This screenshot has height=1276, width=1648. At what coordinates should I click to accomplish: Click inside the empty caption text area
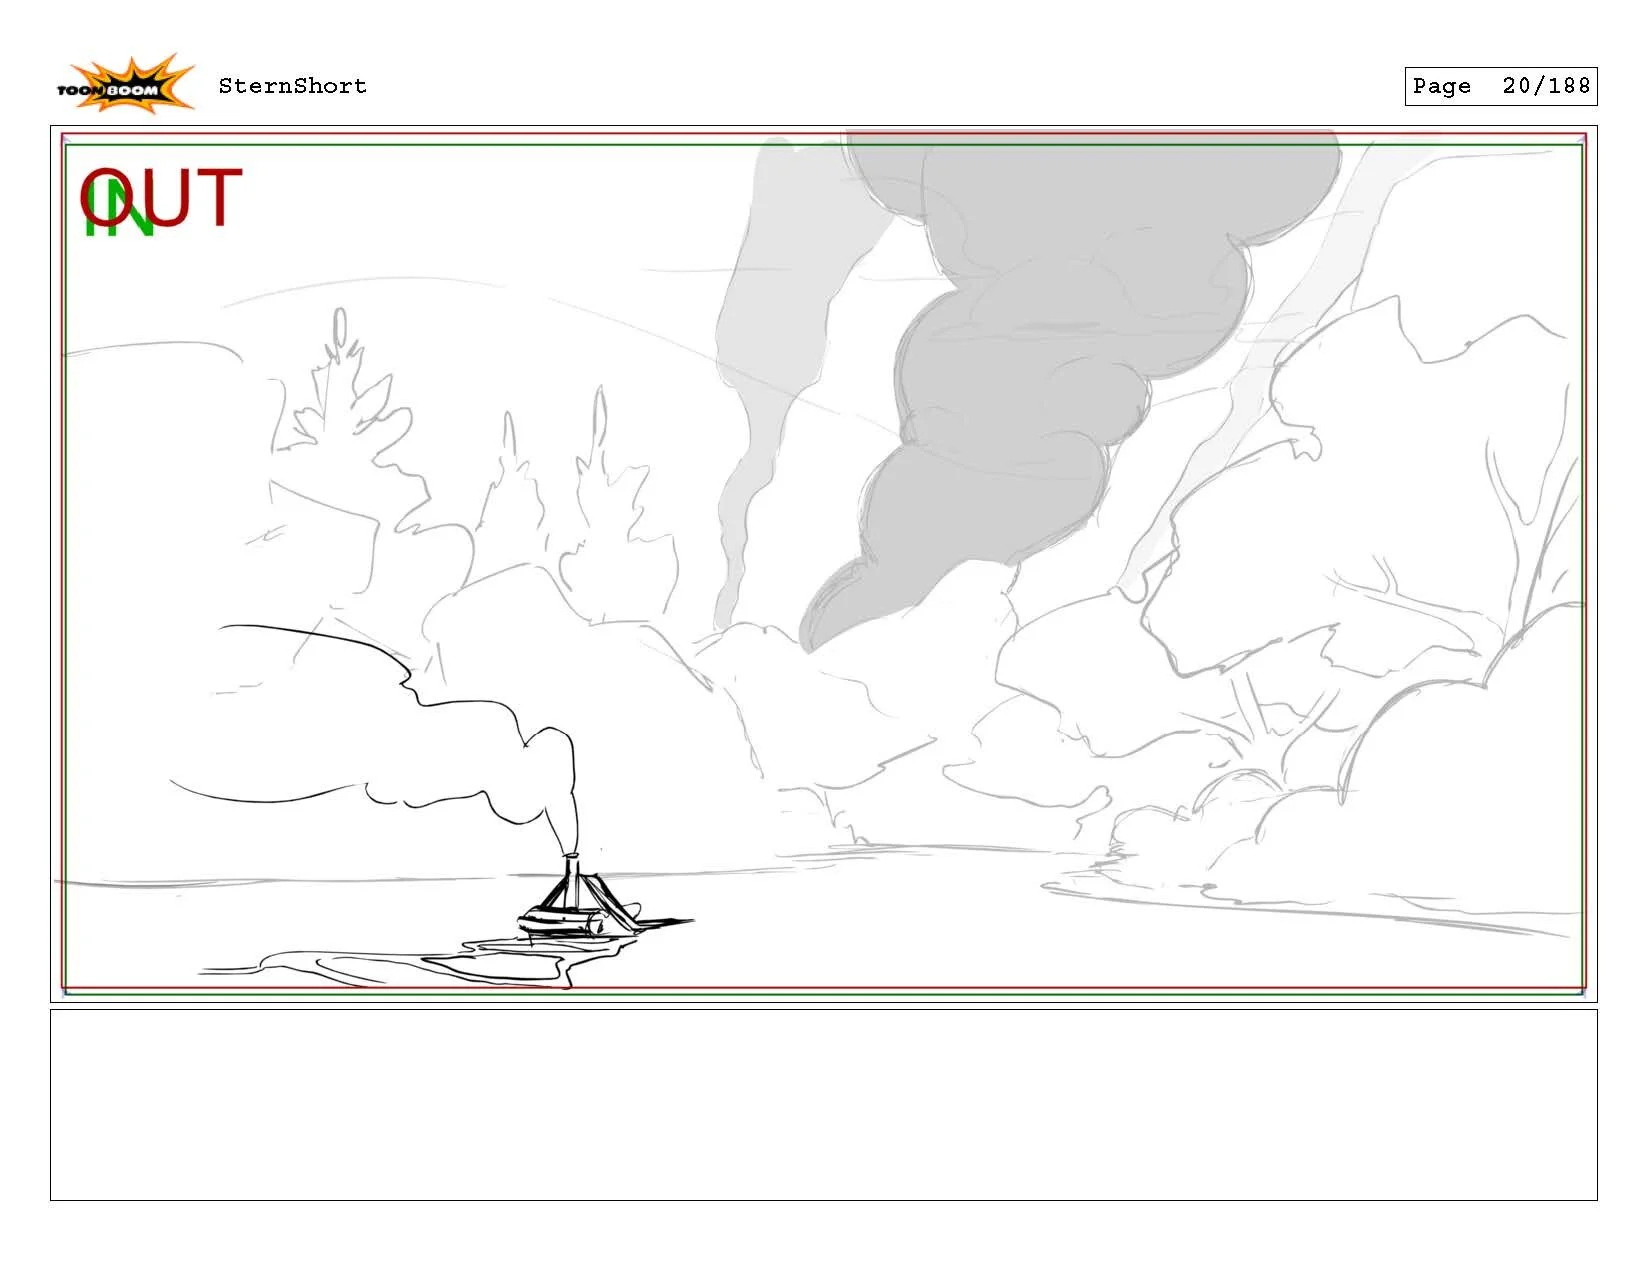click(x=824, y=1105)
